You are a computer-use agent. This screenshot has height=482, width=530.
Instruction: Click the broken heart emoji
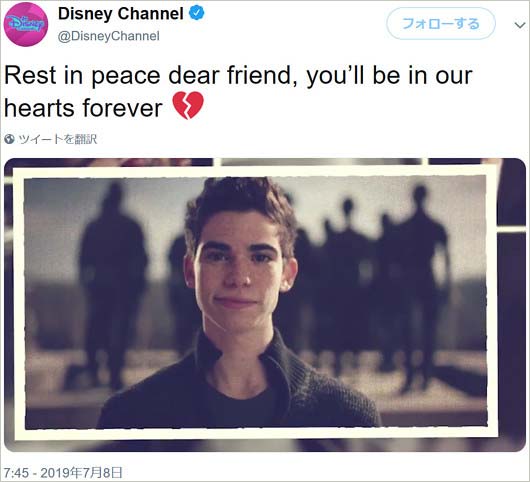tap(188, 106)
